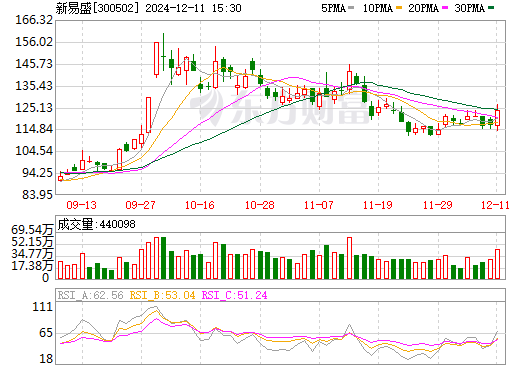This screenshot has height=365, width=520.
Task: Click the 09-27 date label
Action: [140, 205]
